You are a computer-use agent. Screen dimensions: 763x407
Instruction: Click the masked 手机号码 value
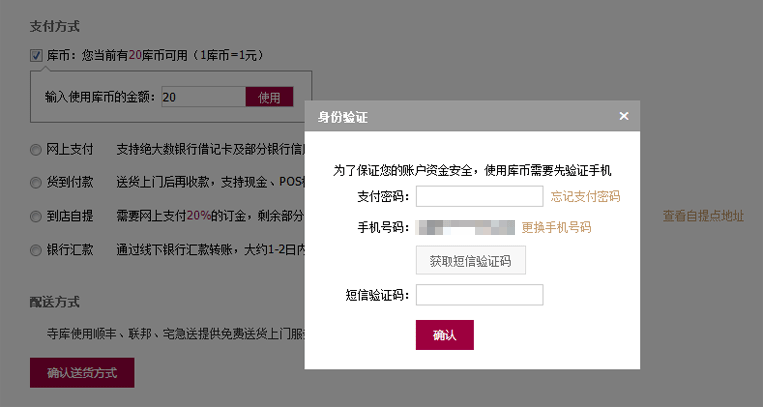click(x=465, y=227)
